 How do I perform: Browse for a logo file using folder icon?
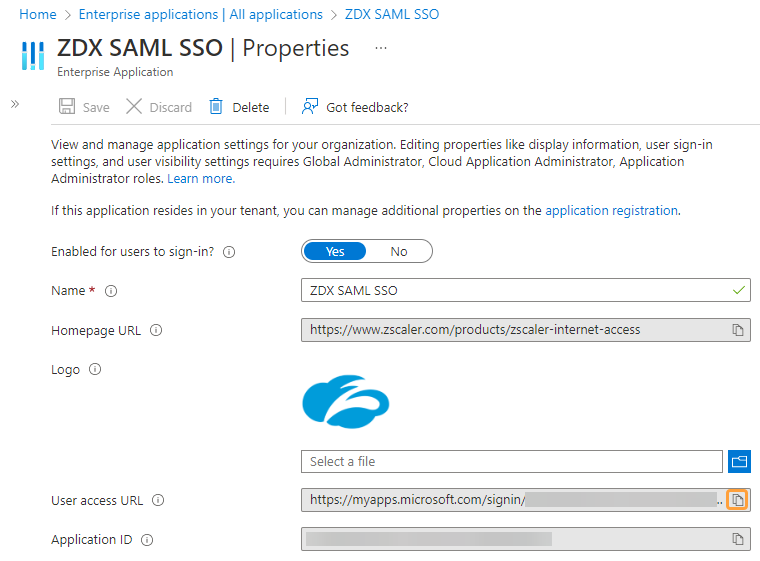tap(739, 461)
